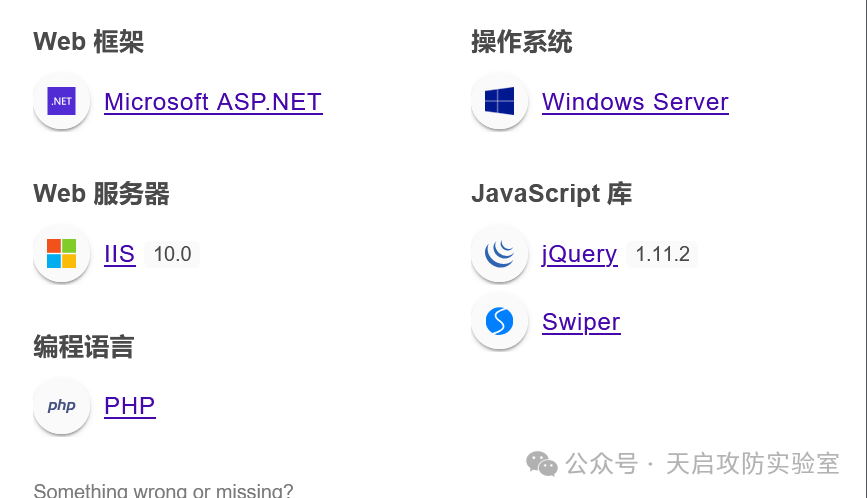Open the Microsoft ASP.NET link
Screen dimensions: 867x498
[x=213, y=102]
